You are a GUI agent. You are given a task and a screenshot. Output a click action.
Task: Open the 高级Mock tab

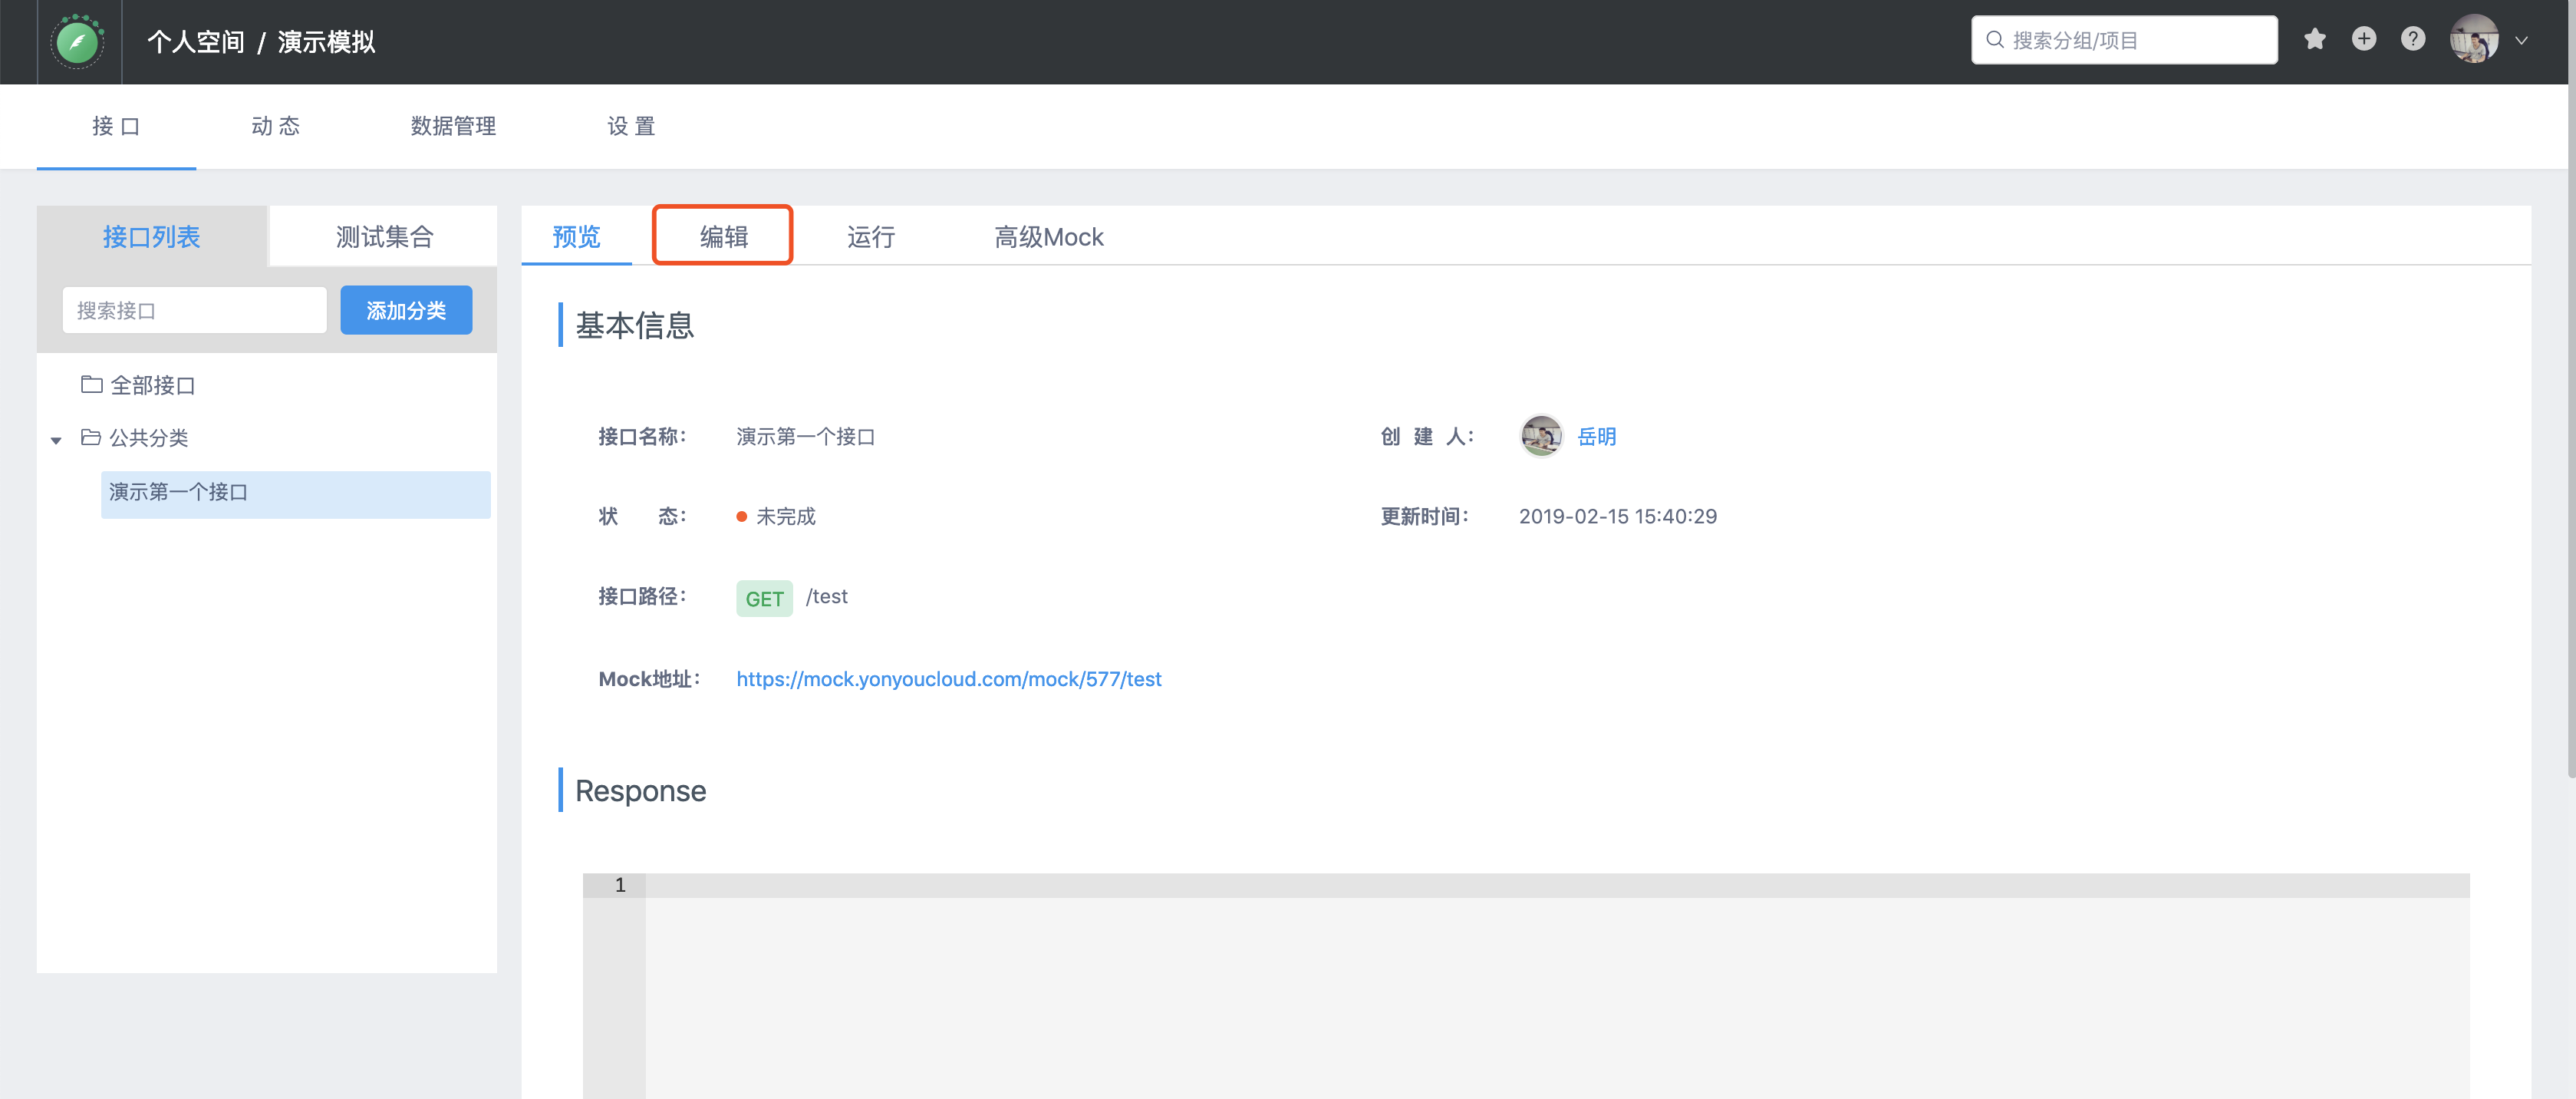(1048, 237)
